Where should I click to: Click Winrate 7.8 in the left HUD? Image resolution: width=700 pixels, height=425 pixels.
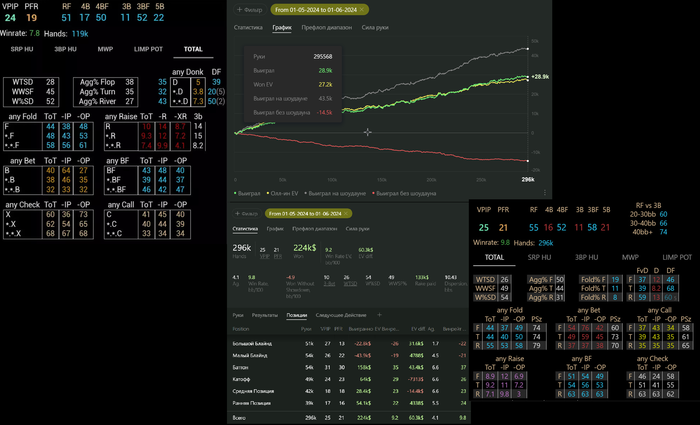click(x=20, y=33)
